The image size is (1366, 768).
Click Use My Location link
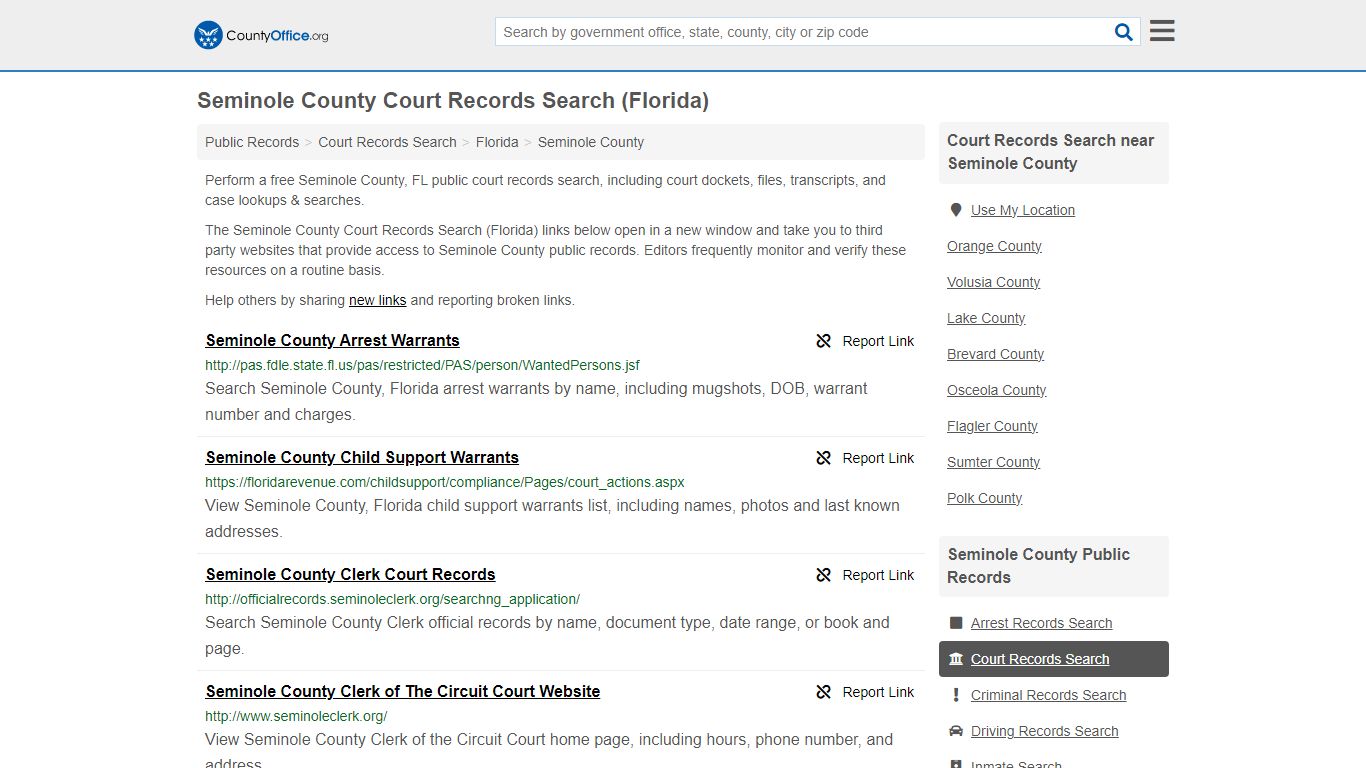(x=1023, y=210)
